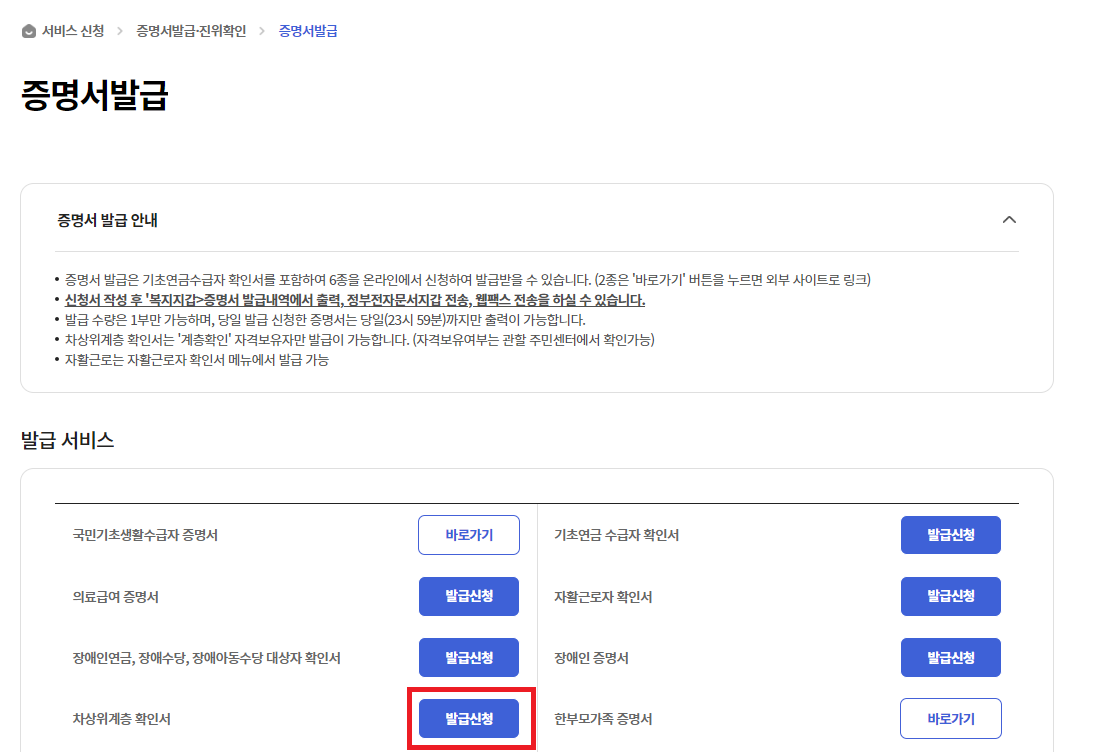Click 발급신청 for 장애인 증명서
Viewport: 1094px width, 752px height.
pos(950,657)
